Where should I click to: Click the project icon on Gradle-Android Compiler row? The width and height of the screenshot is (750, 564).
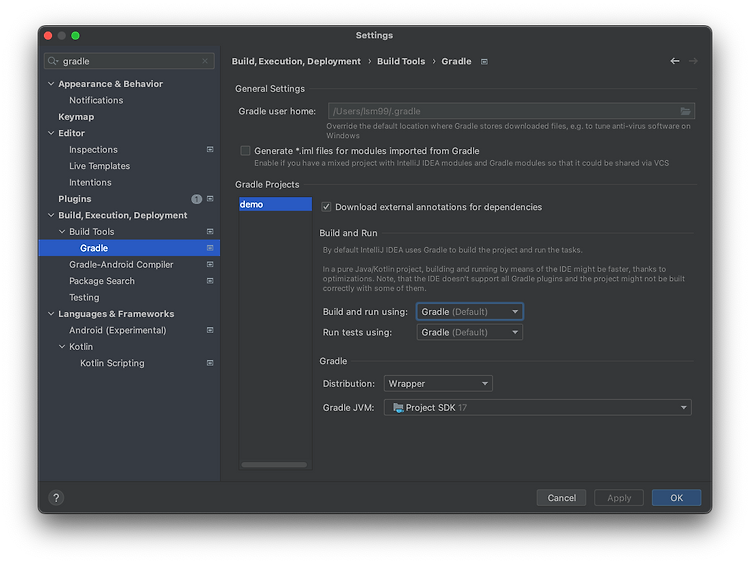[210, 265]
